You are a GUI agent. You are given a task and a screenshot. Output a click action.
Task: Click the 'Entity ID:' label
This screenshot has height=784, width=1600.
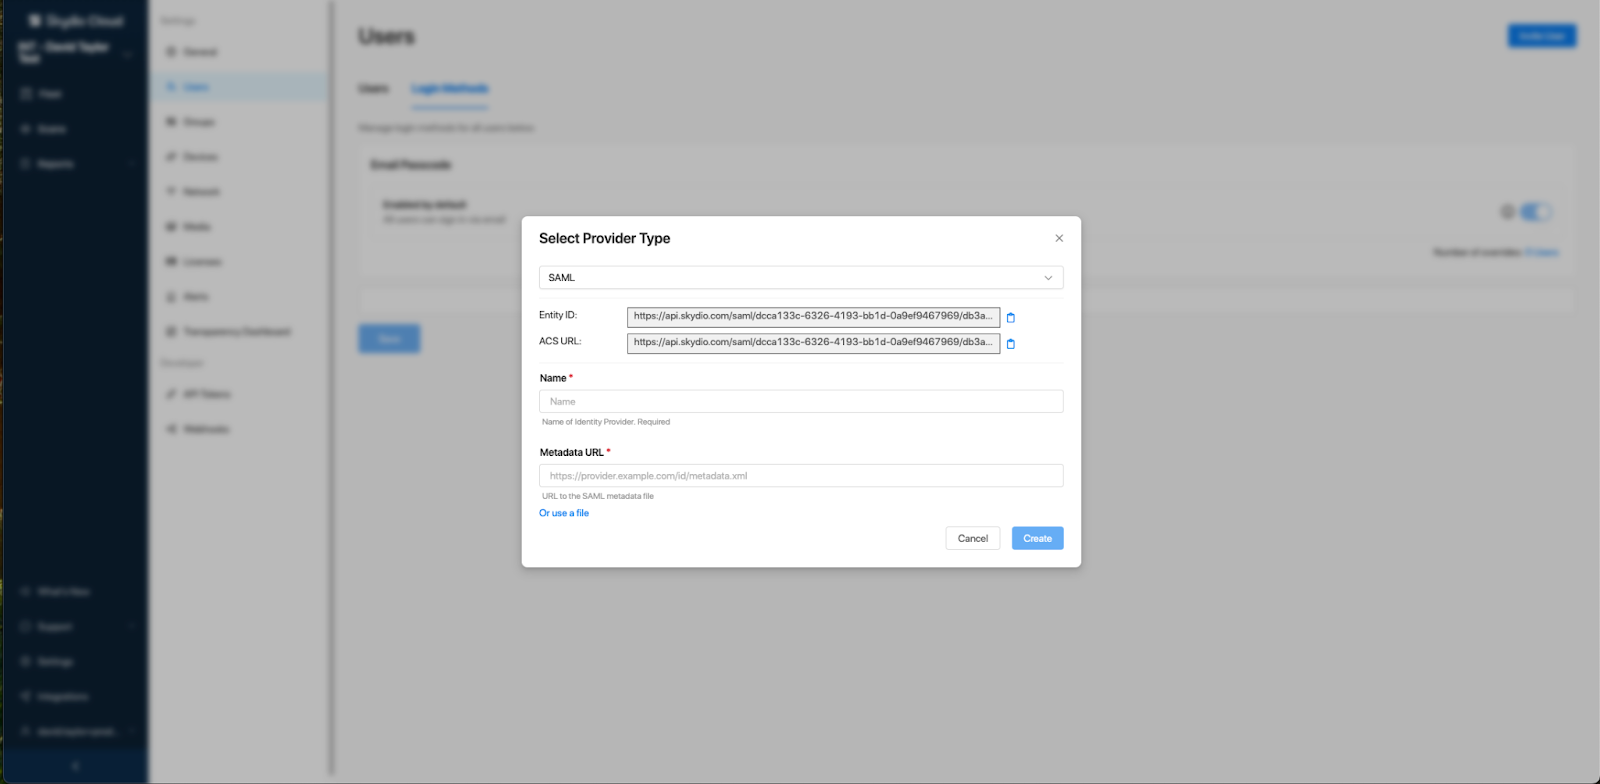pyautogui.click(x=558, y=315)
